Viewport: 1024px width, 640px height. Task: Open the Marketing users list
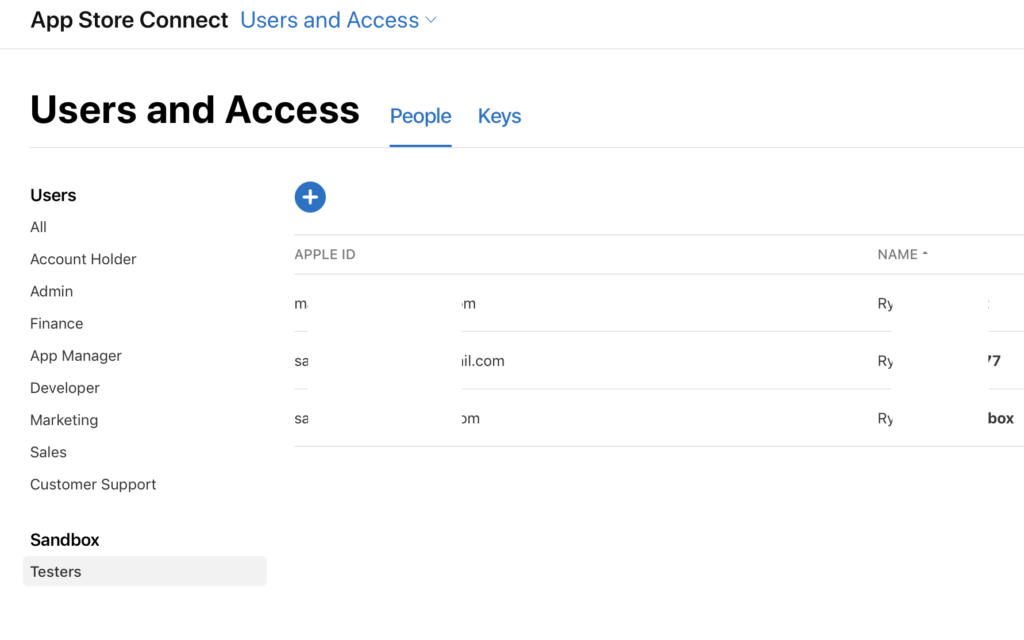tap(64, 420)
